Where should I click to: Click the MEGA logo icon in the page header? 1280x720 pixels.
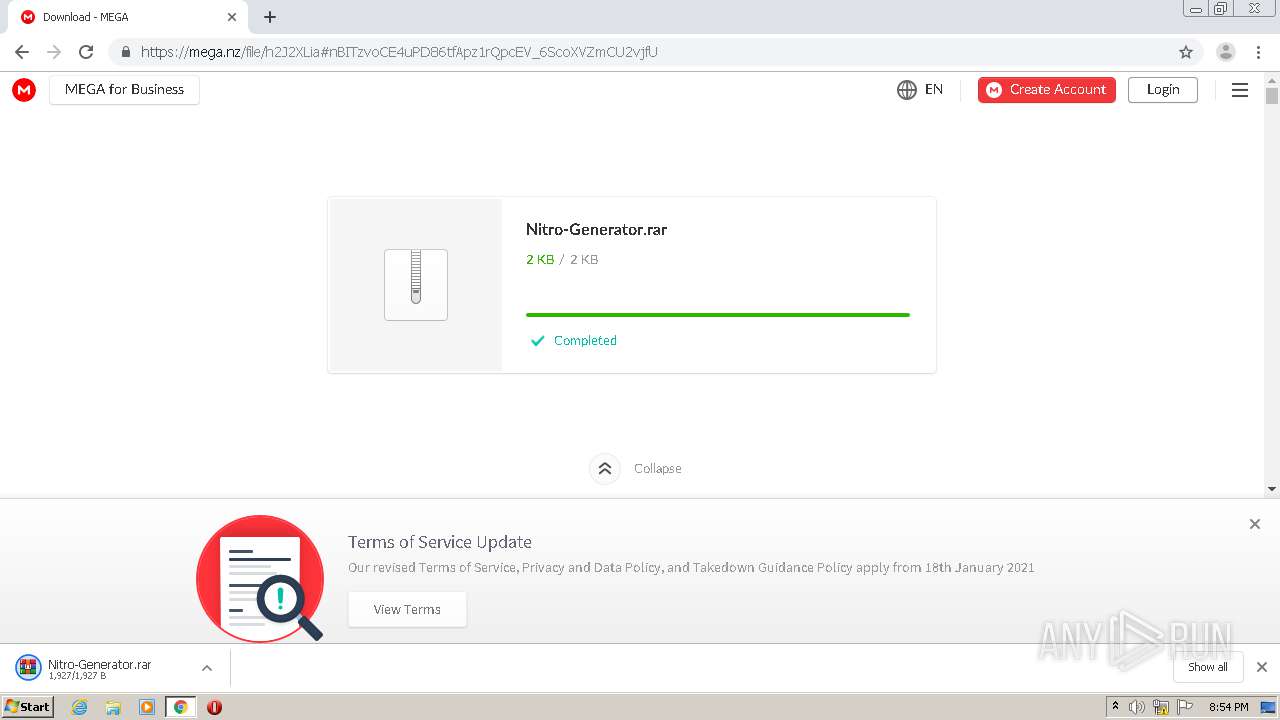pyautogui.click(x=24, y=90)
